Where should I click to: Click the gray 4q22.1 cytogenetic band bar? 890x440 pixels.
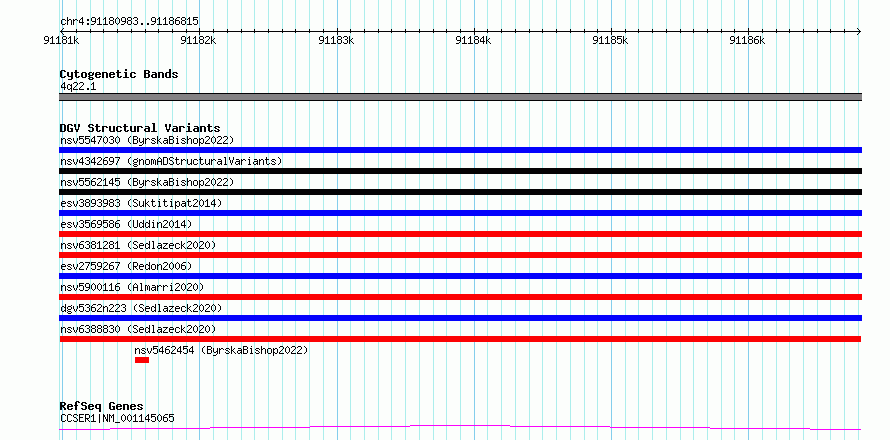(x=460, y=97)
